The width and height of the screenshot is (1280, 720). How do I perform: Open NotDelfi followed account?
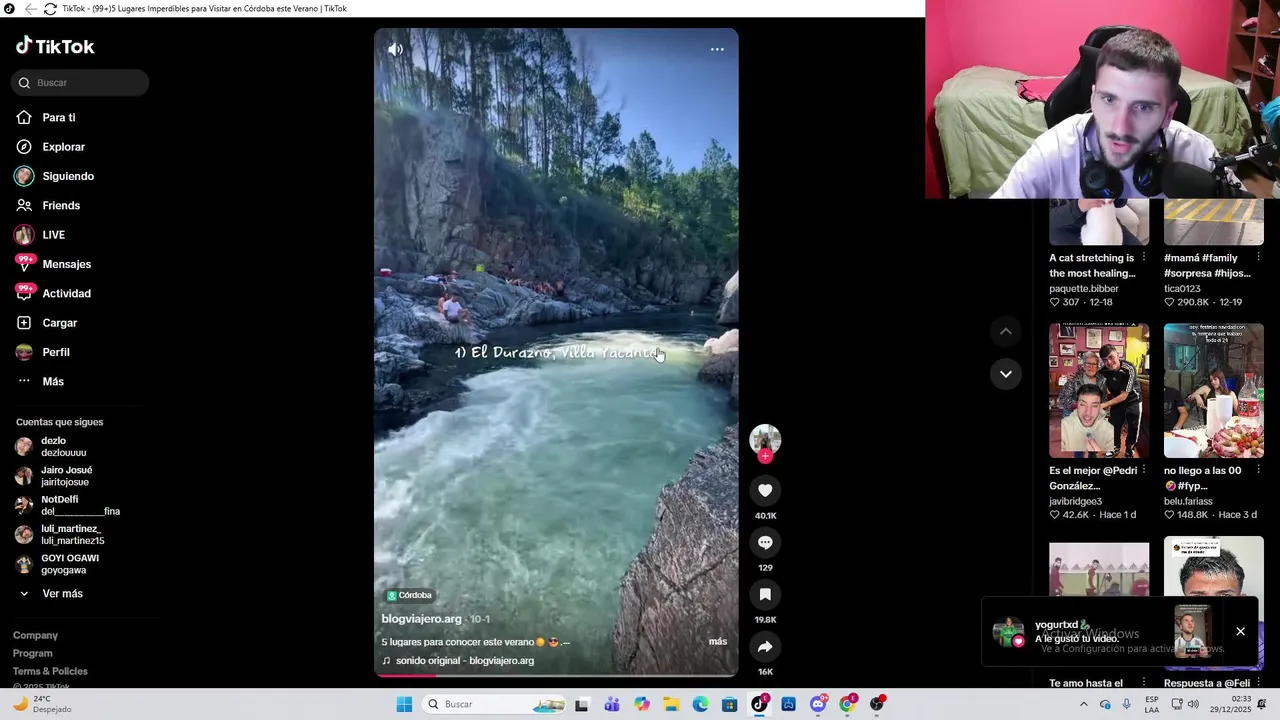66,505
